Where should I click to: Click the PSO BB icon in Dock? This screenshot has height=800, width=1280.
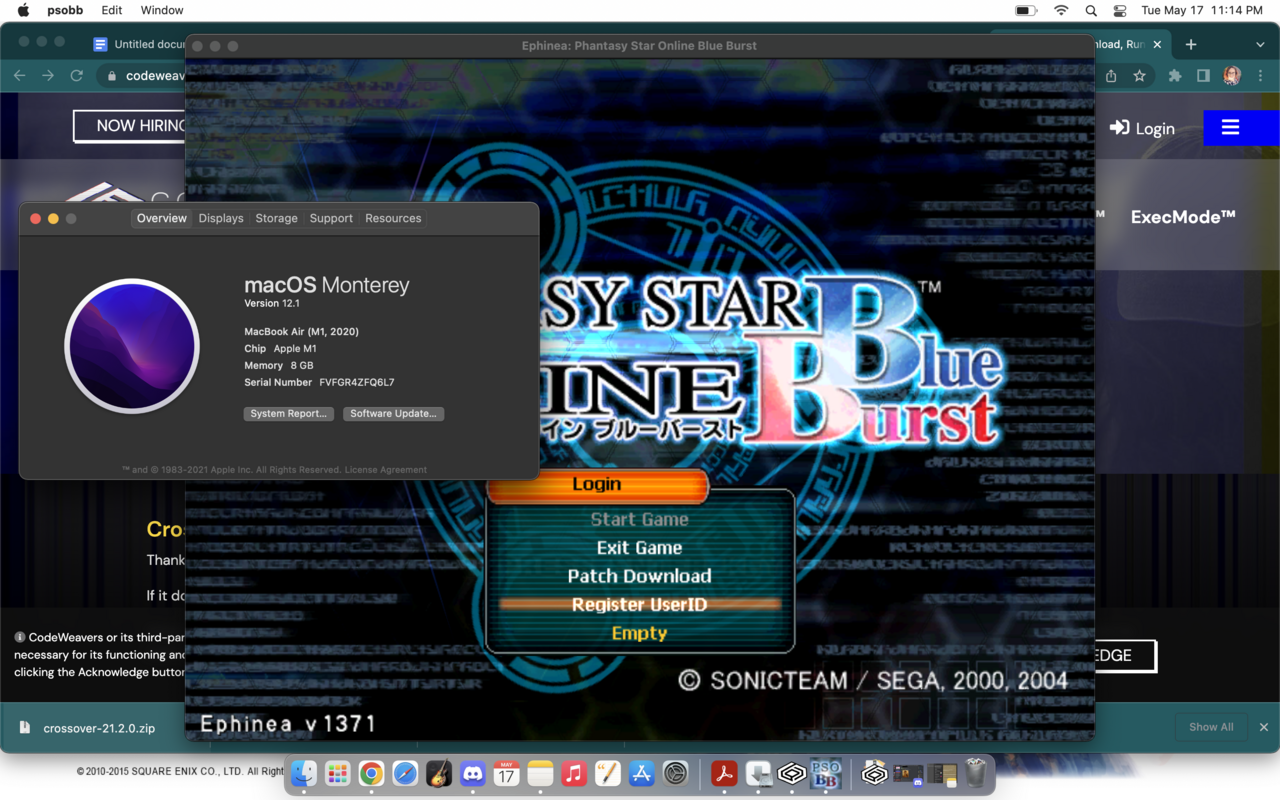click(x=826, y=773)
